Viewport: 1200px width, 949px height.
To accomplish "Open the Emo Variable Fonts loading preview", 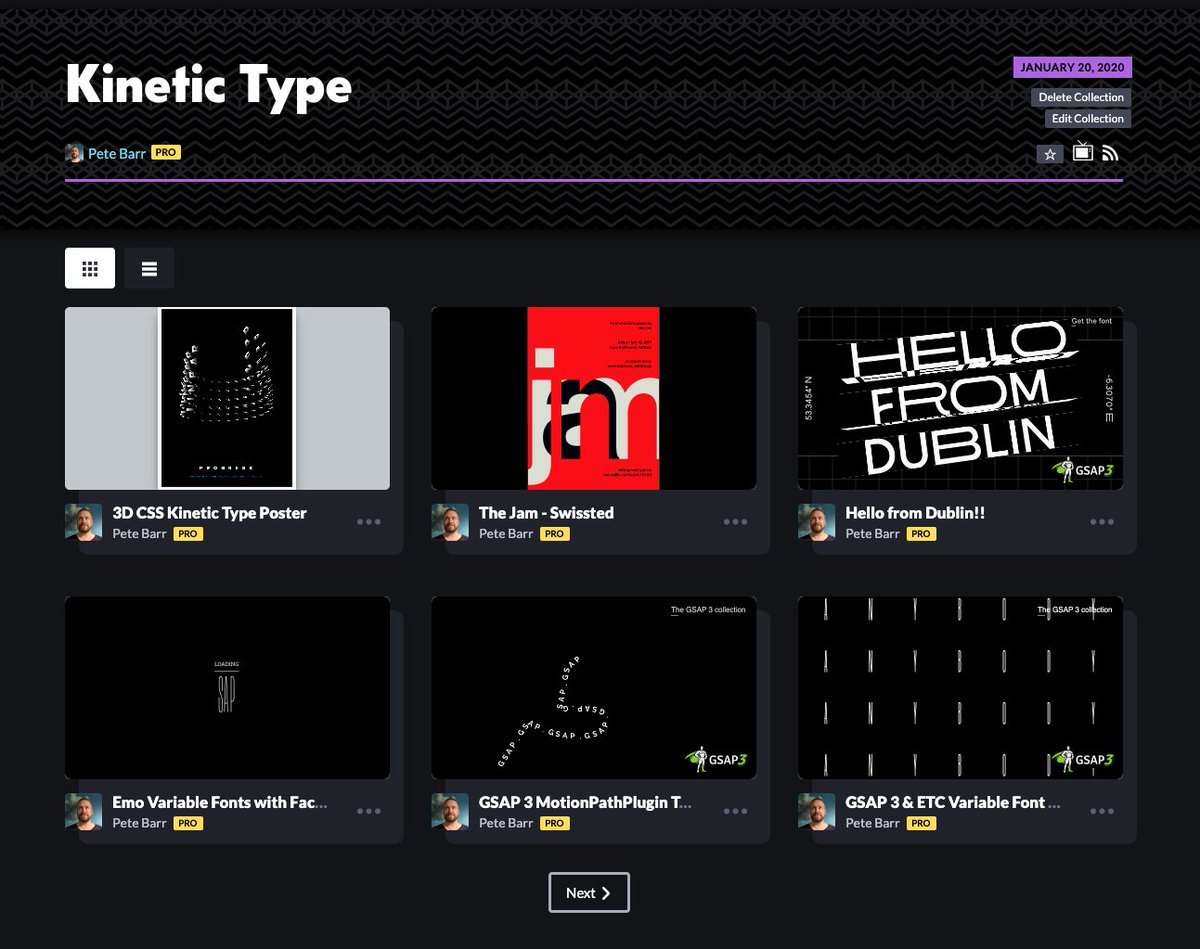I will (227, 688).
